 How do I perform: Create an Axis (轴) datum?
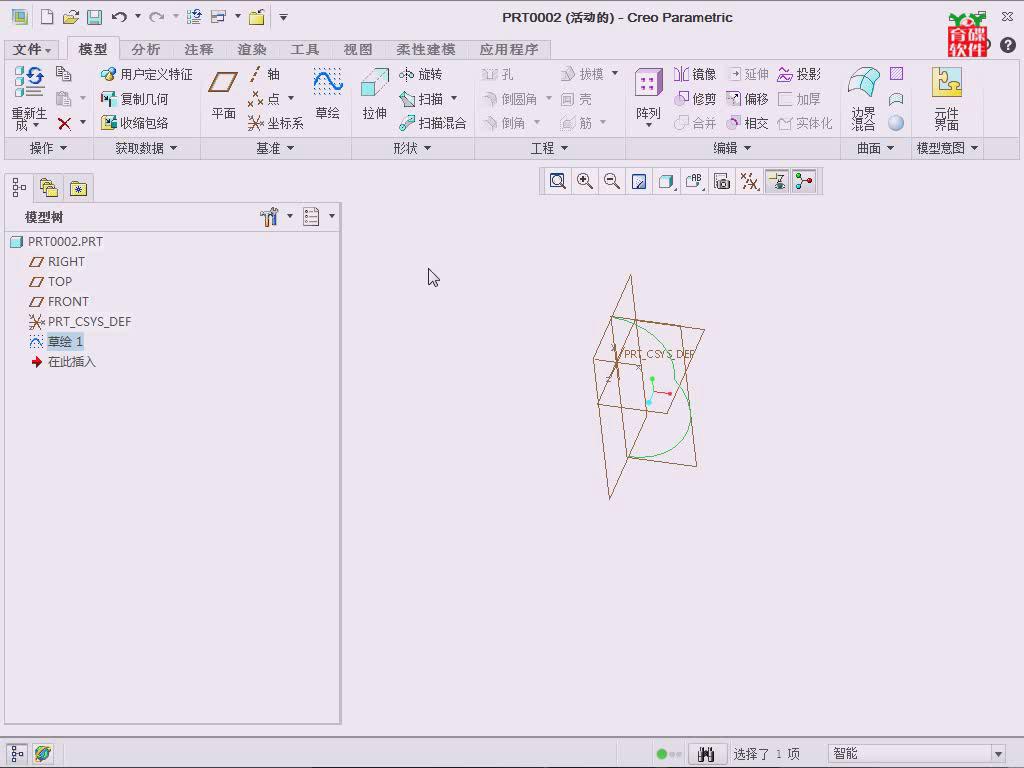click(264, 74)
